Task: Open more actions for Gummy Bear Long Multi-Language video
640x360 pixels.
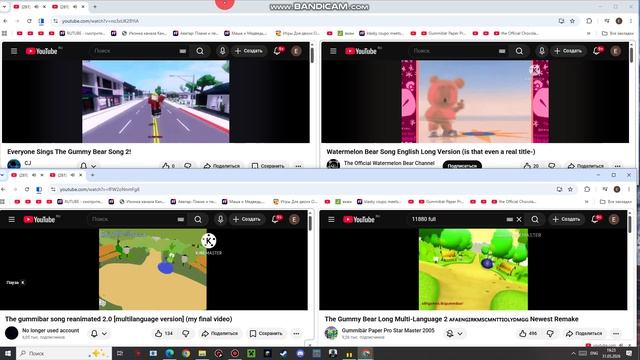Action: point(616,333)
